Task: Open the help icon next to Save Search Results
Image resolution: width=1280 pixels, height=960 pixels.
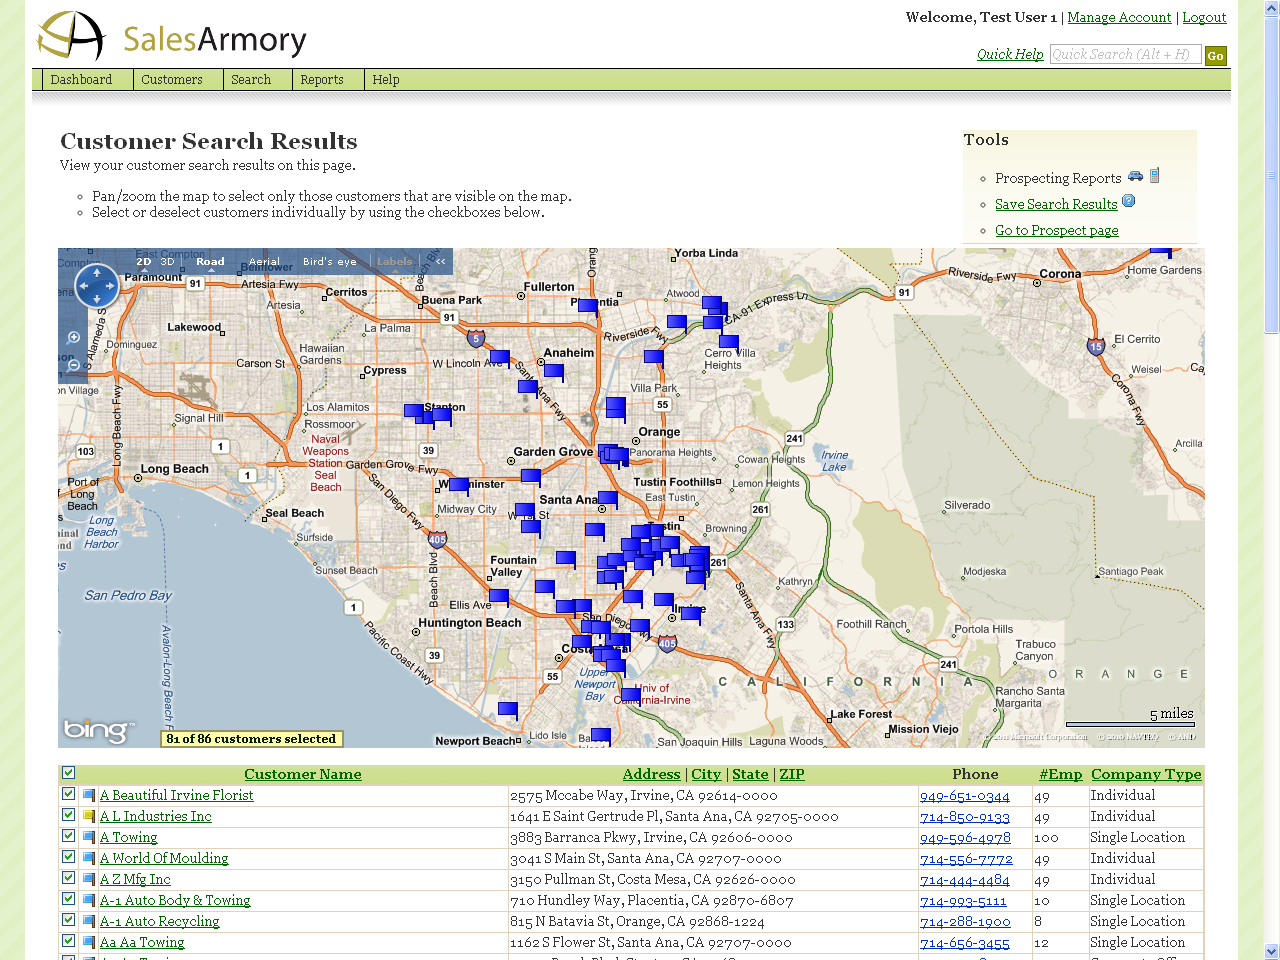Action: 1128,202
